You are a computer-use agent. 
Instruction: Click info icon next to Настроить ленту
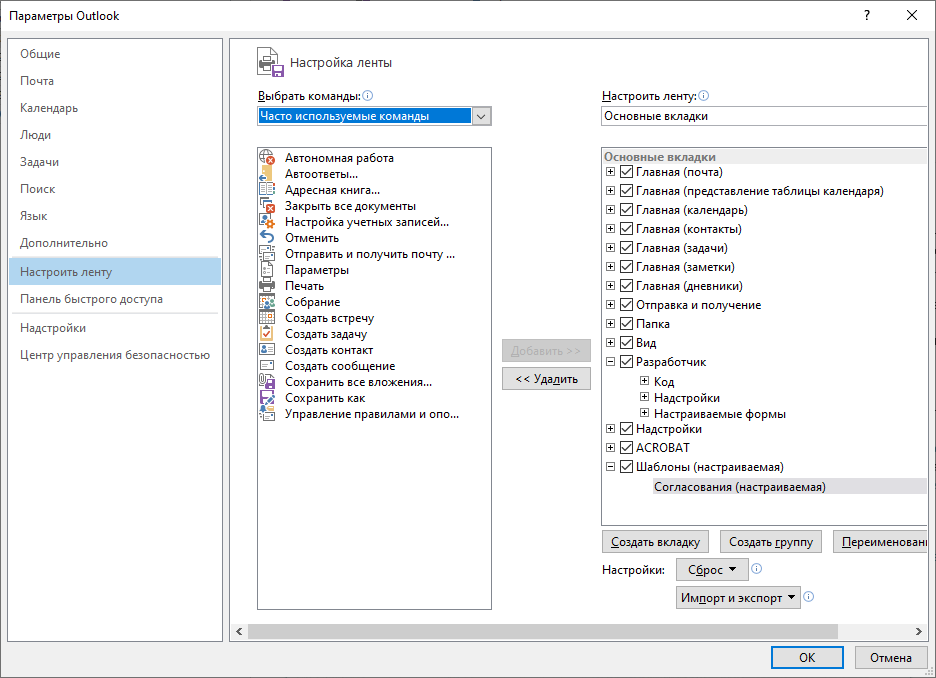704,95
